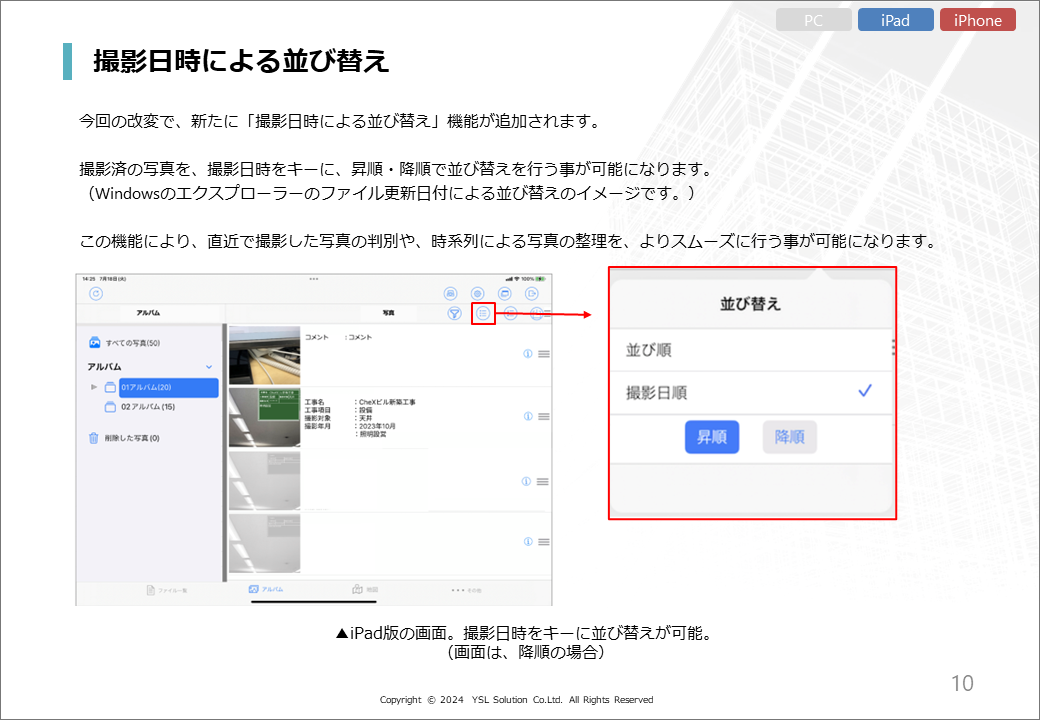Toggle 降順 descending order
This screenshot has height=720, width=1040.
[x=789, y=437]
